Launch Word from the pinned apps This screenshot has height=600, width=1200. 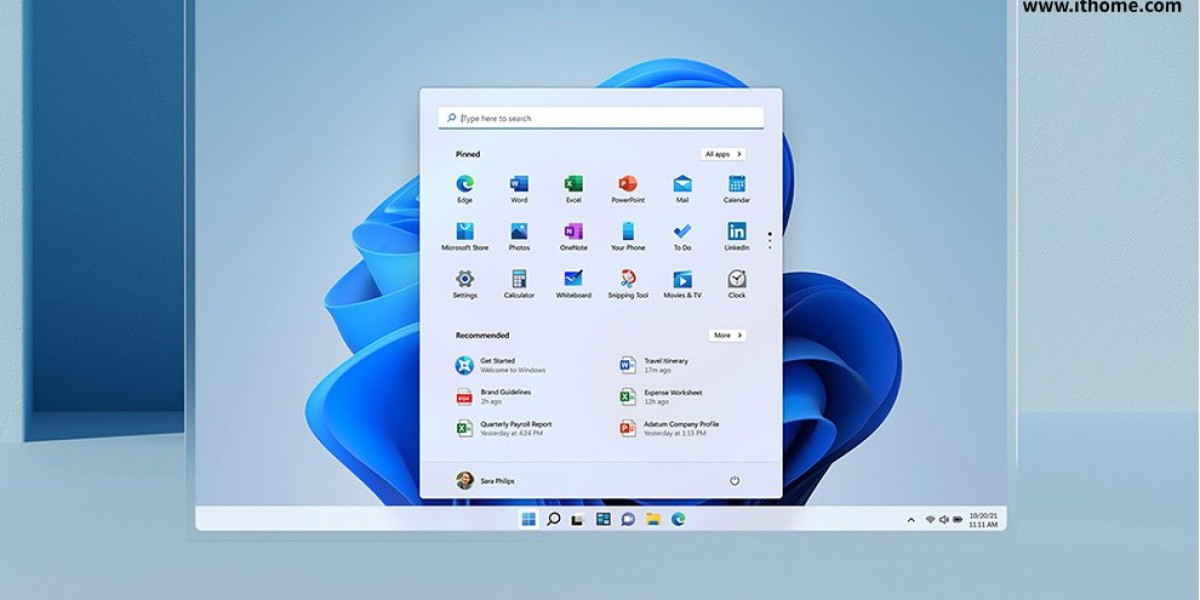pyautogui.click(x=519, y=185)
